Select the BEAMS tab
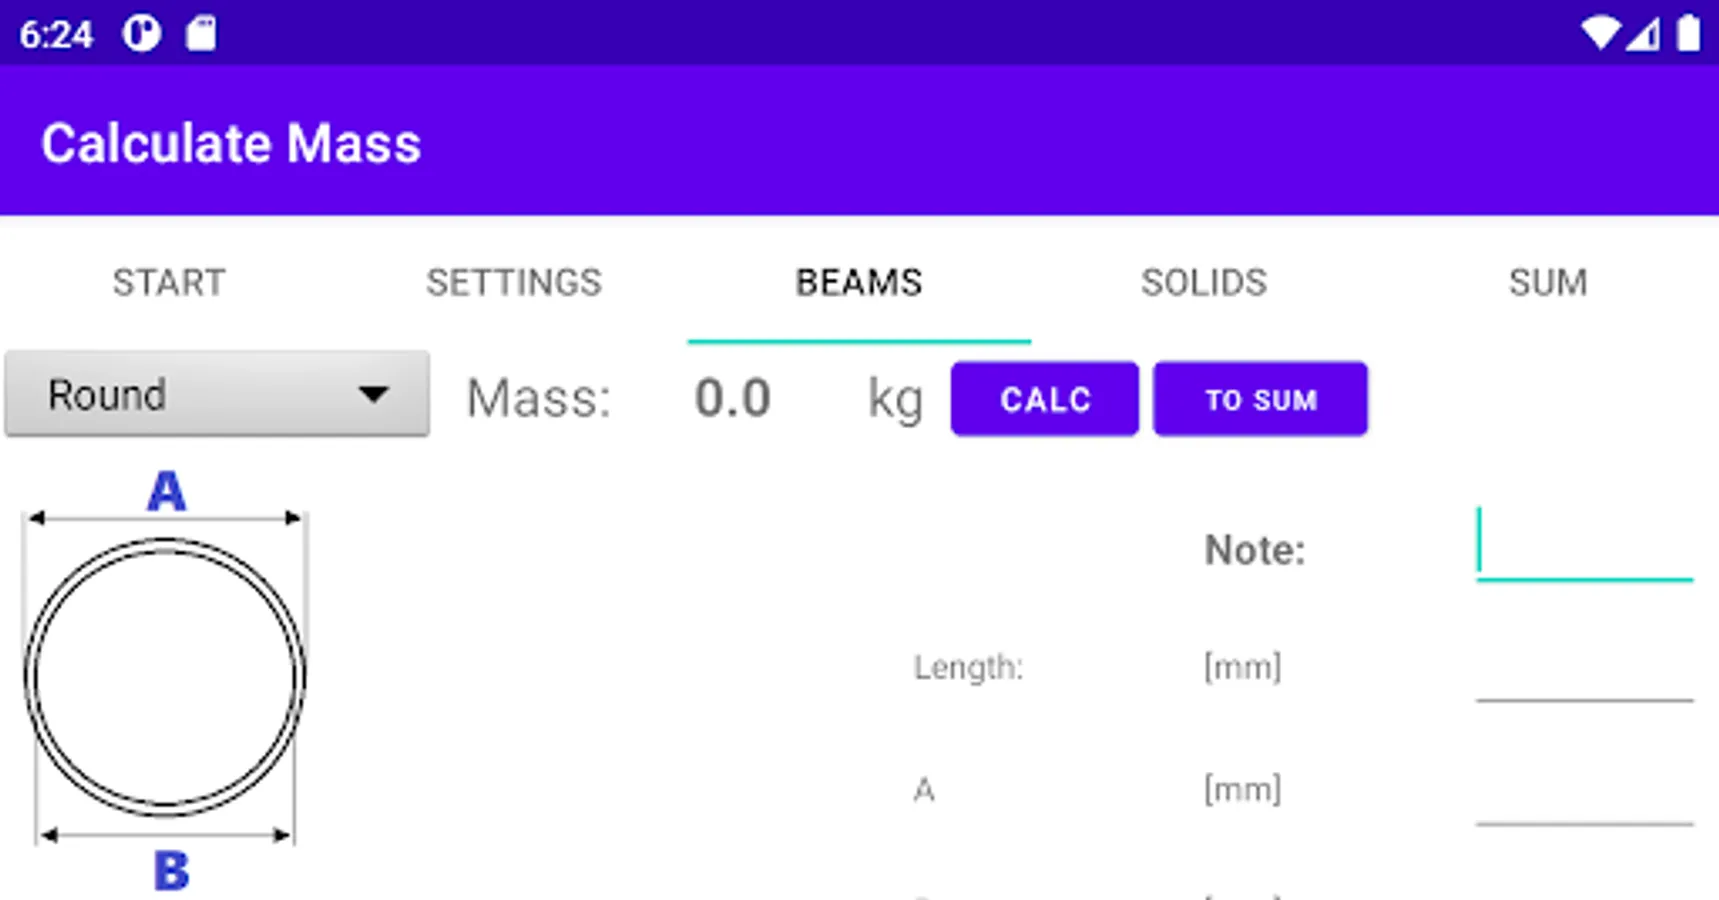This screenshot has width=1719, height=900. pos(858,283)
